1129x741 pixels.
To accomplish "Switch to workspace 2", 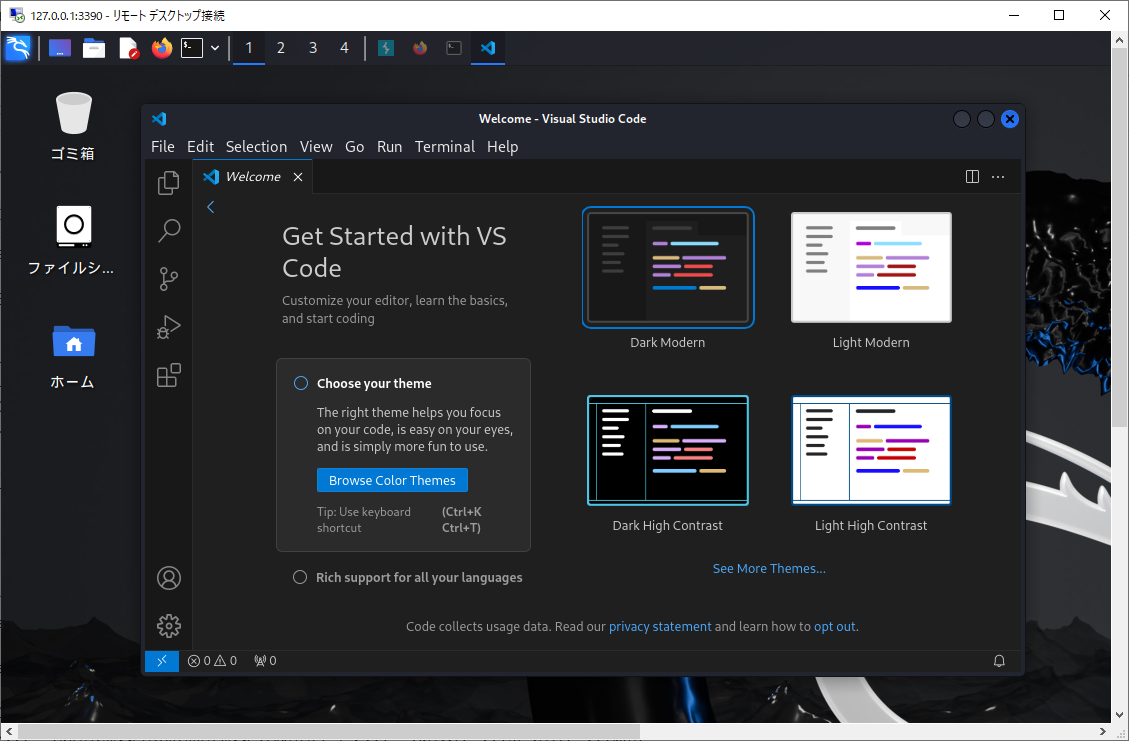I will [x=281, y=48].
